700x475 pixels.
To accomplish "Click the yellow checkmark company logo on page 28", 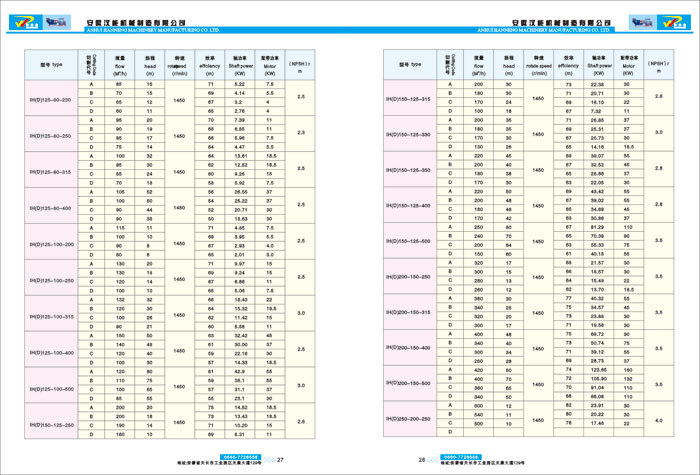I will pyautogui.click(x=674, y=22).
